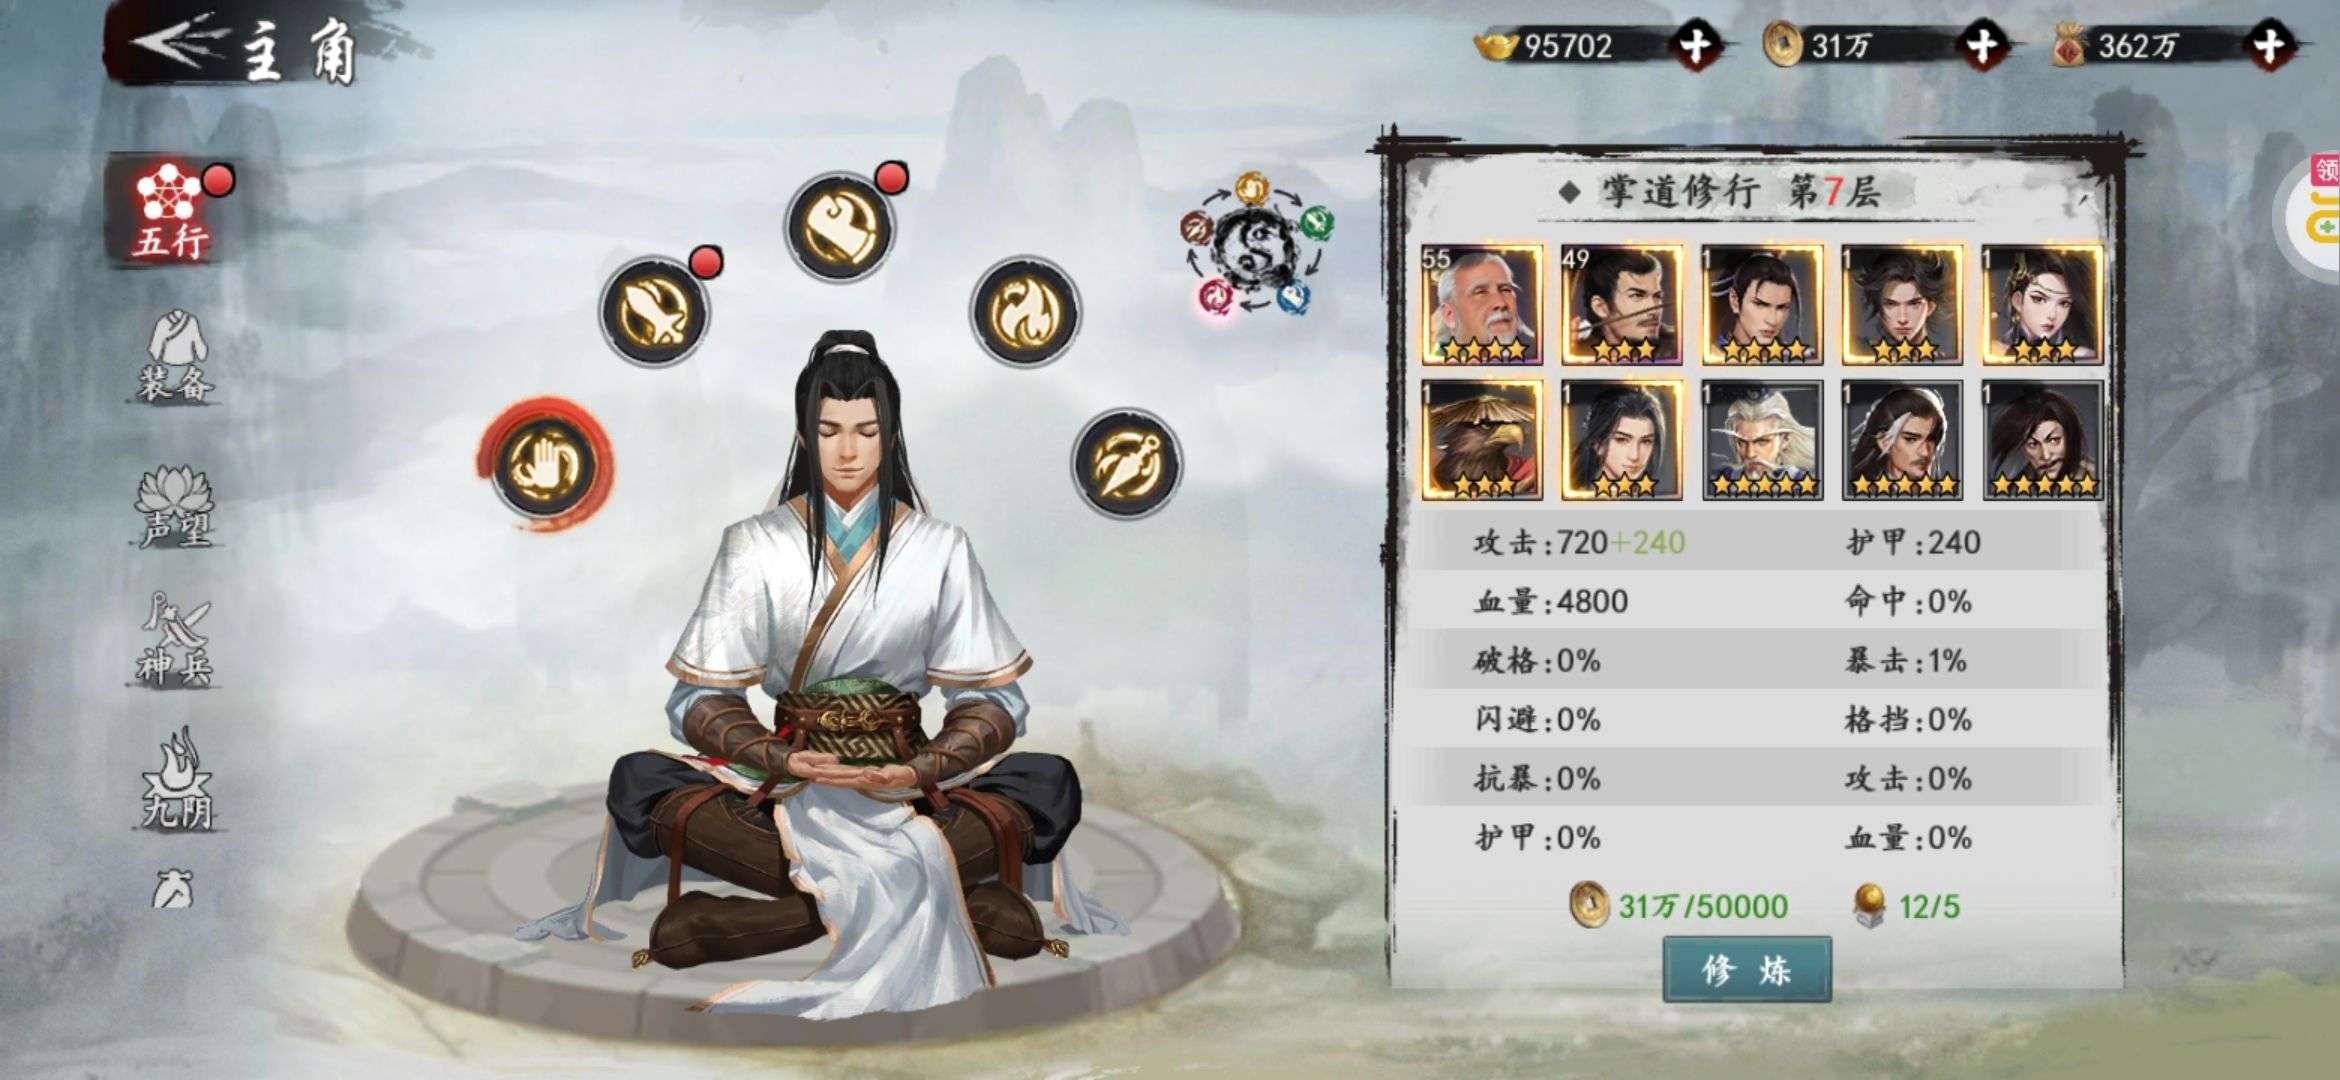Select the level 55 old master portrait
Screen dimensions: 2340x1080
pos(1482,304)
